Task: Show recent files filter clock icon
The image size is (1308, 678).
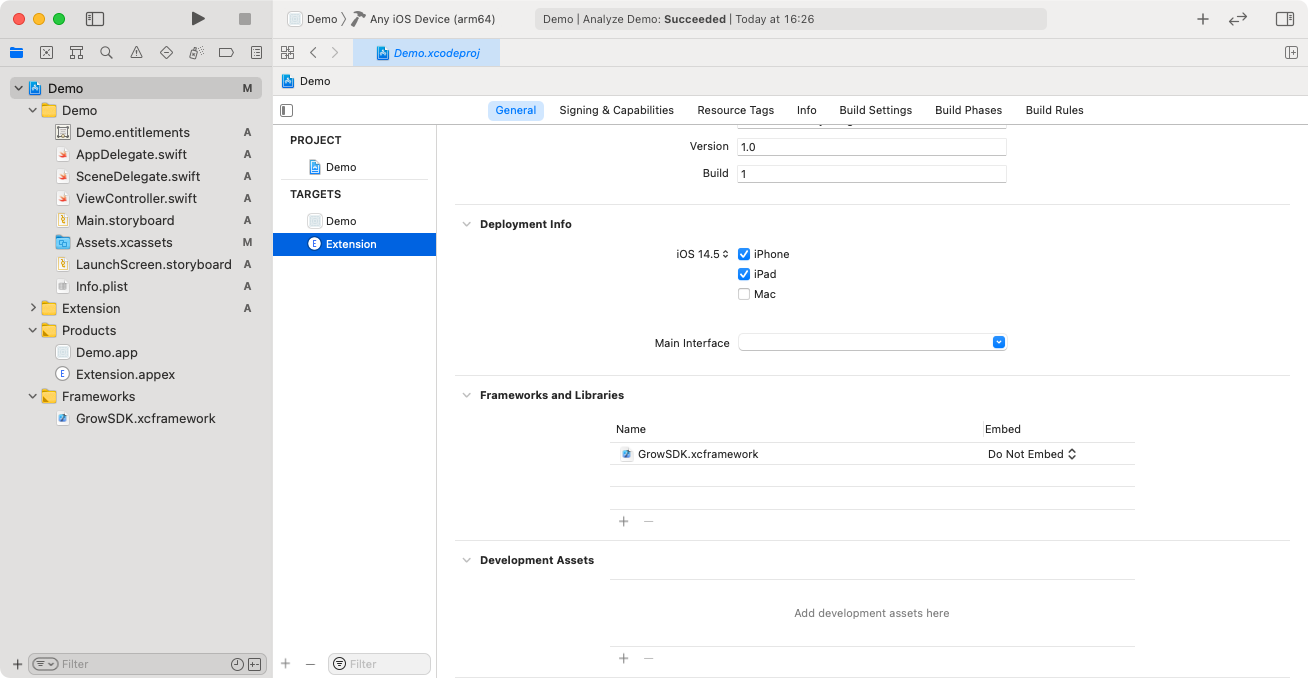Action: point(237,664)
